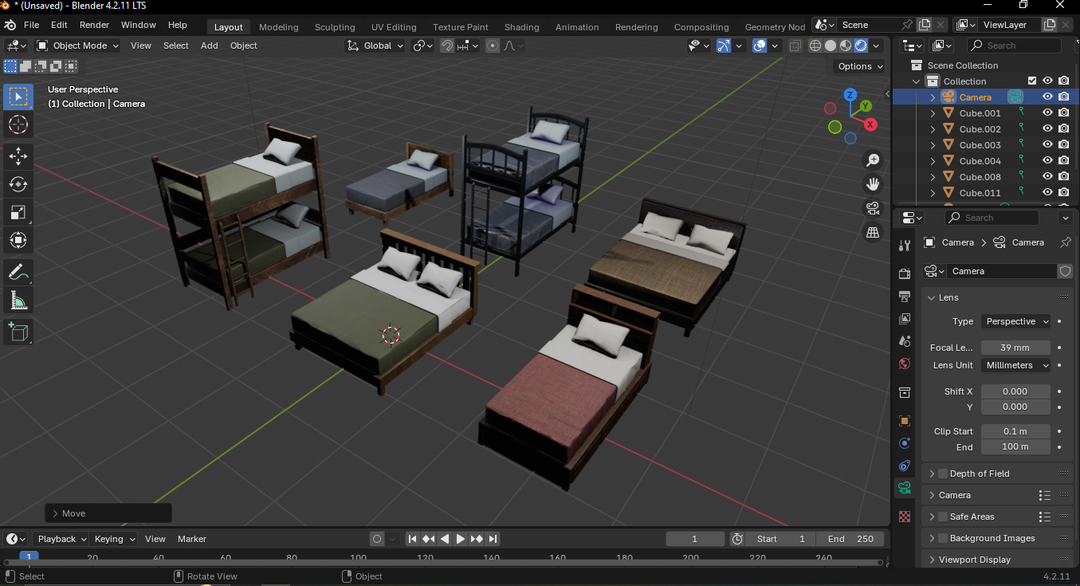This screenshot has height=586, width=1080.
Task: Open the Output properties tab
Action: (x=904, y=296)
